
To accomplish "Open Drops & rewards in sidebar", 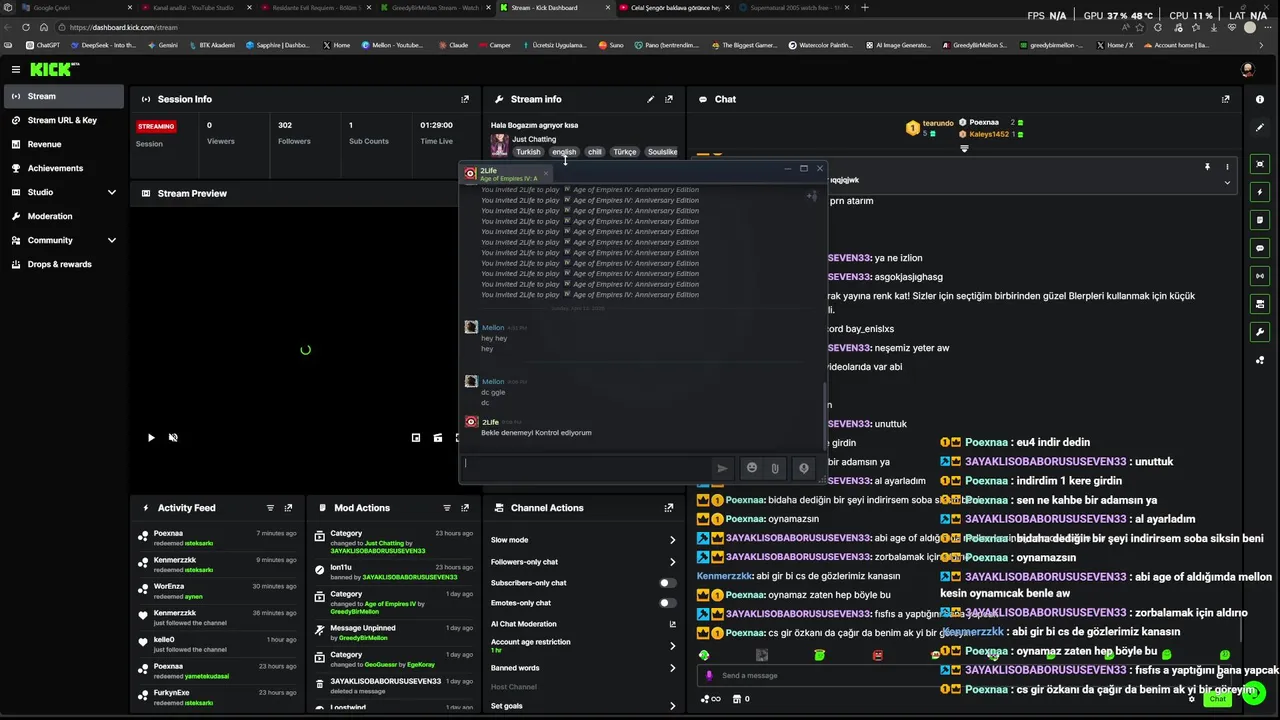I will click(64, 264).
